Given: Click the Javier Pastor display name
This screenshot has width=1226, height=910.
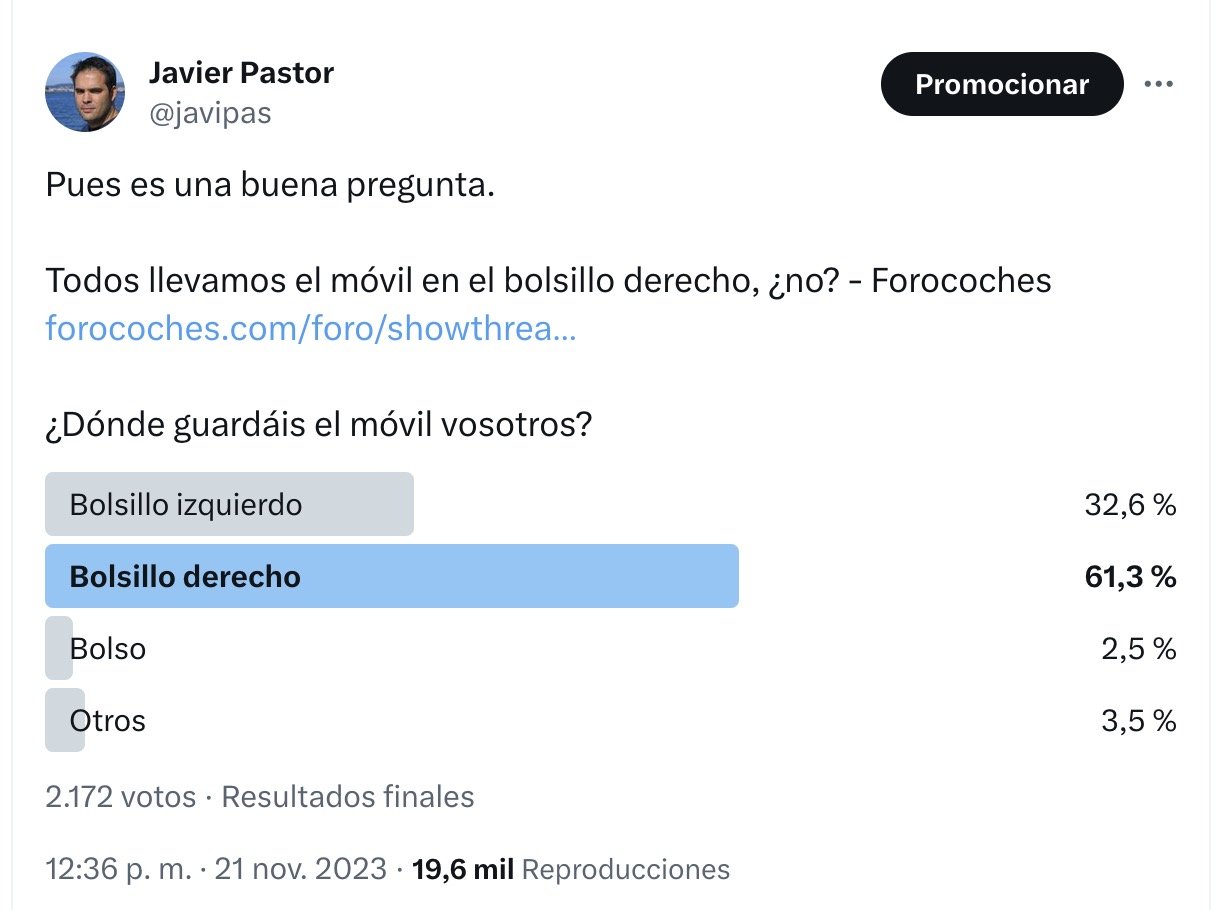Looking at the screenshot, I should [x=241, y=73].
